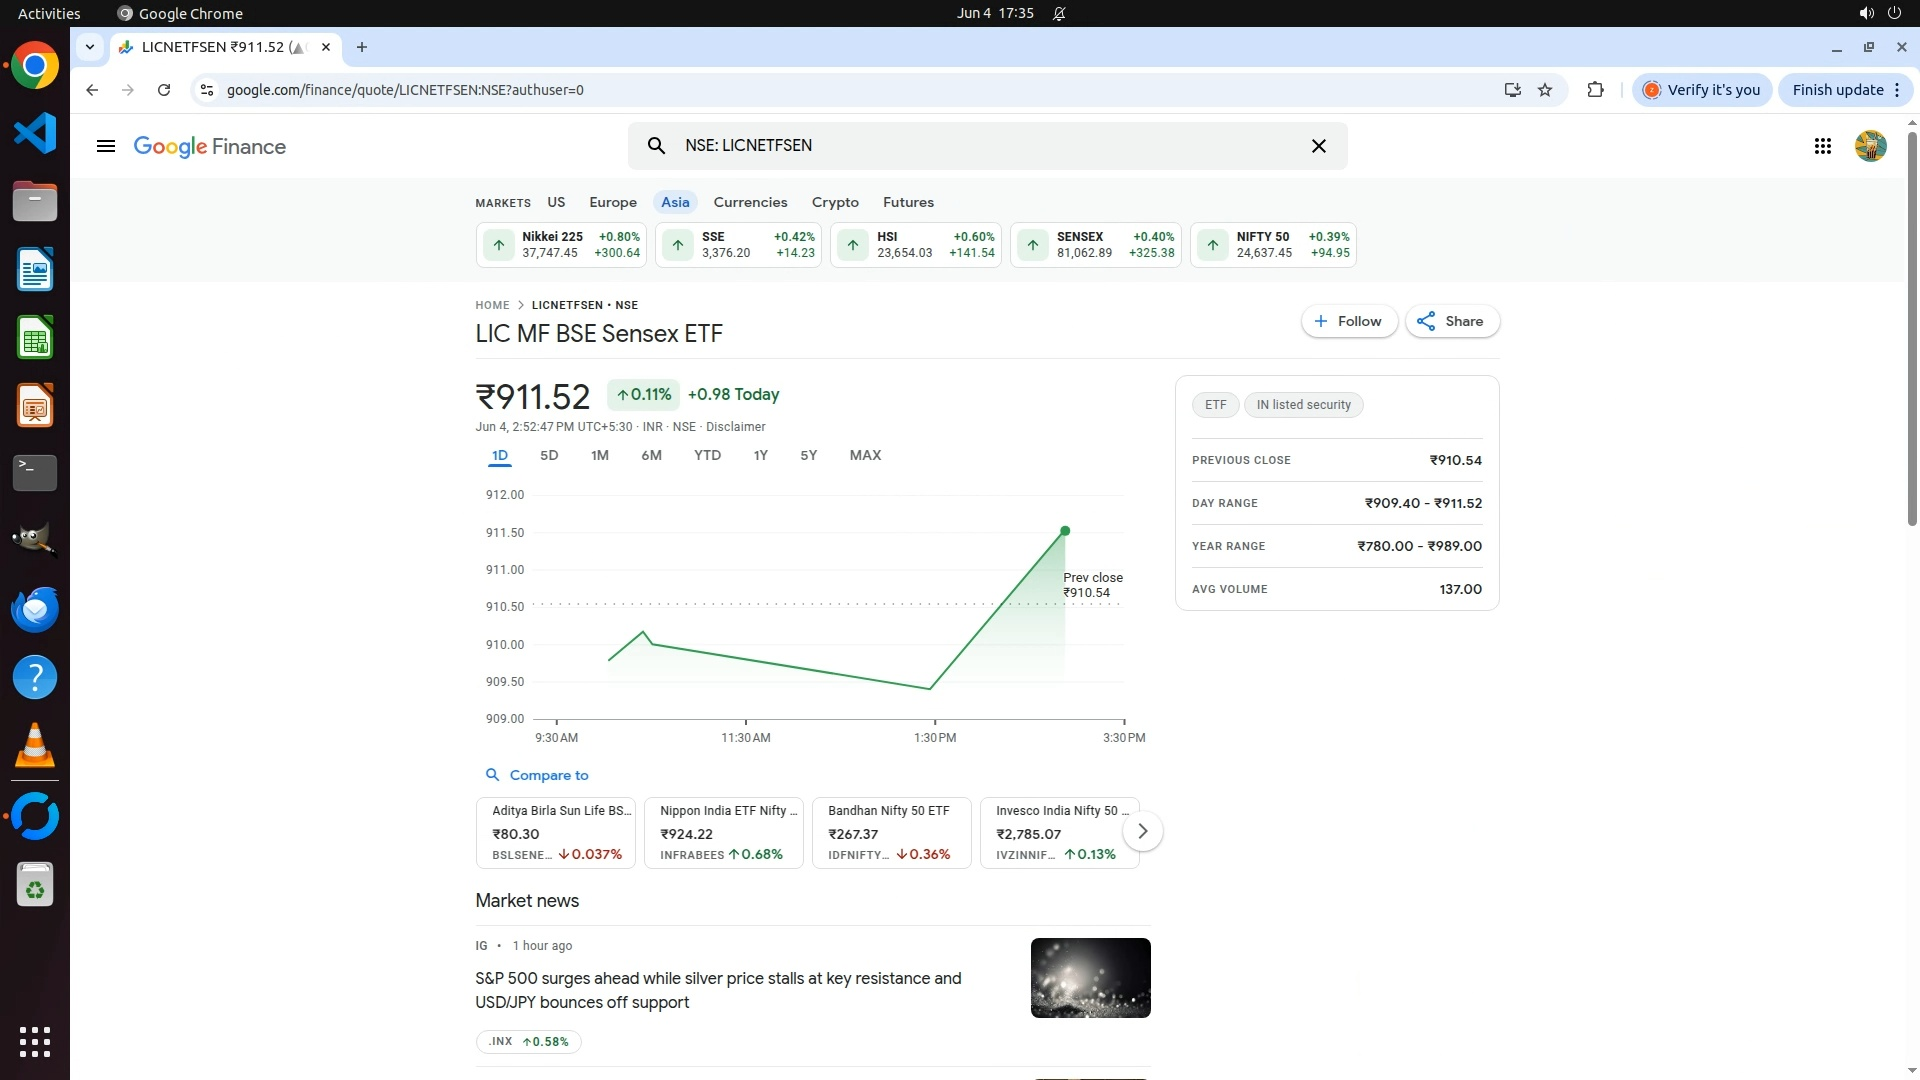Image resolution: width=1920 pixels, height=1080 pixels.
Task: Follow LIC MF BSE Sensex ETF
Action: click(x=1349, y=321)
